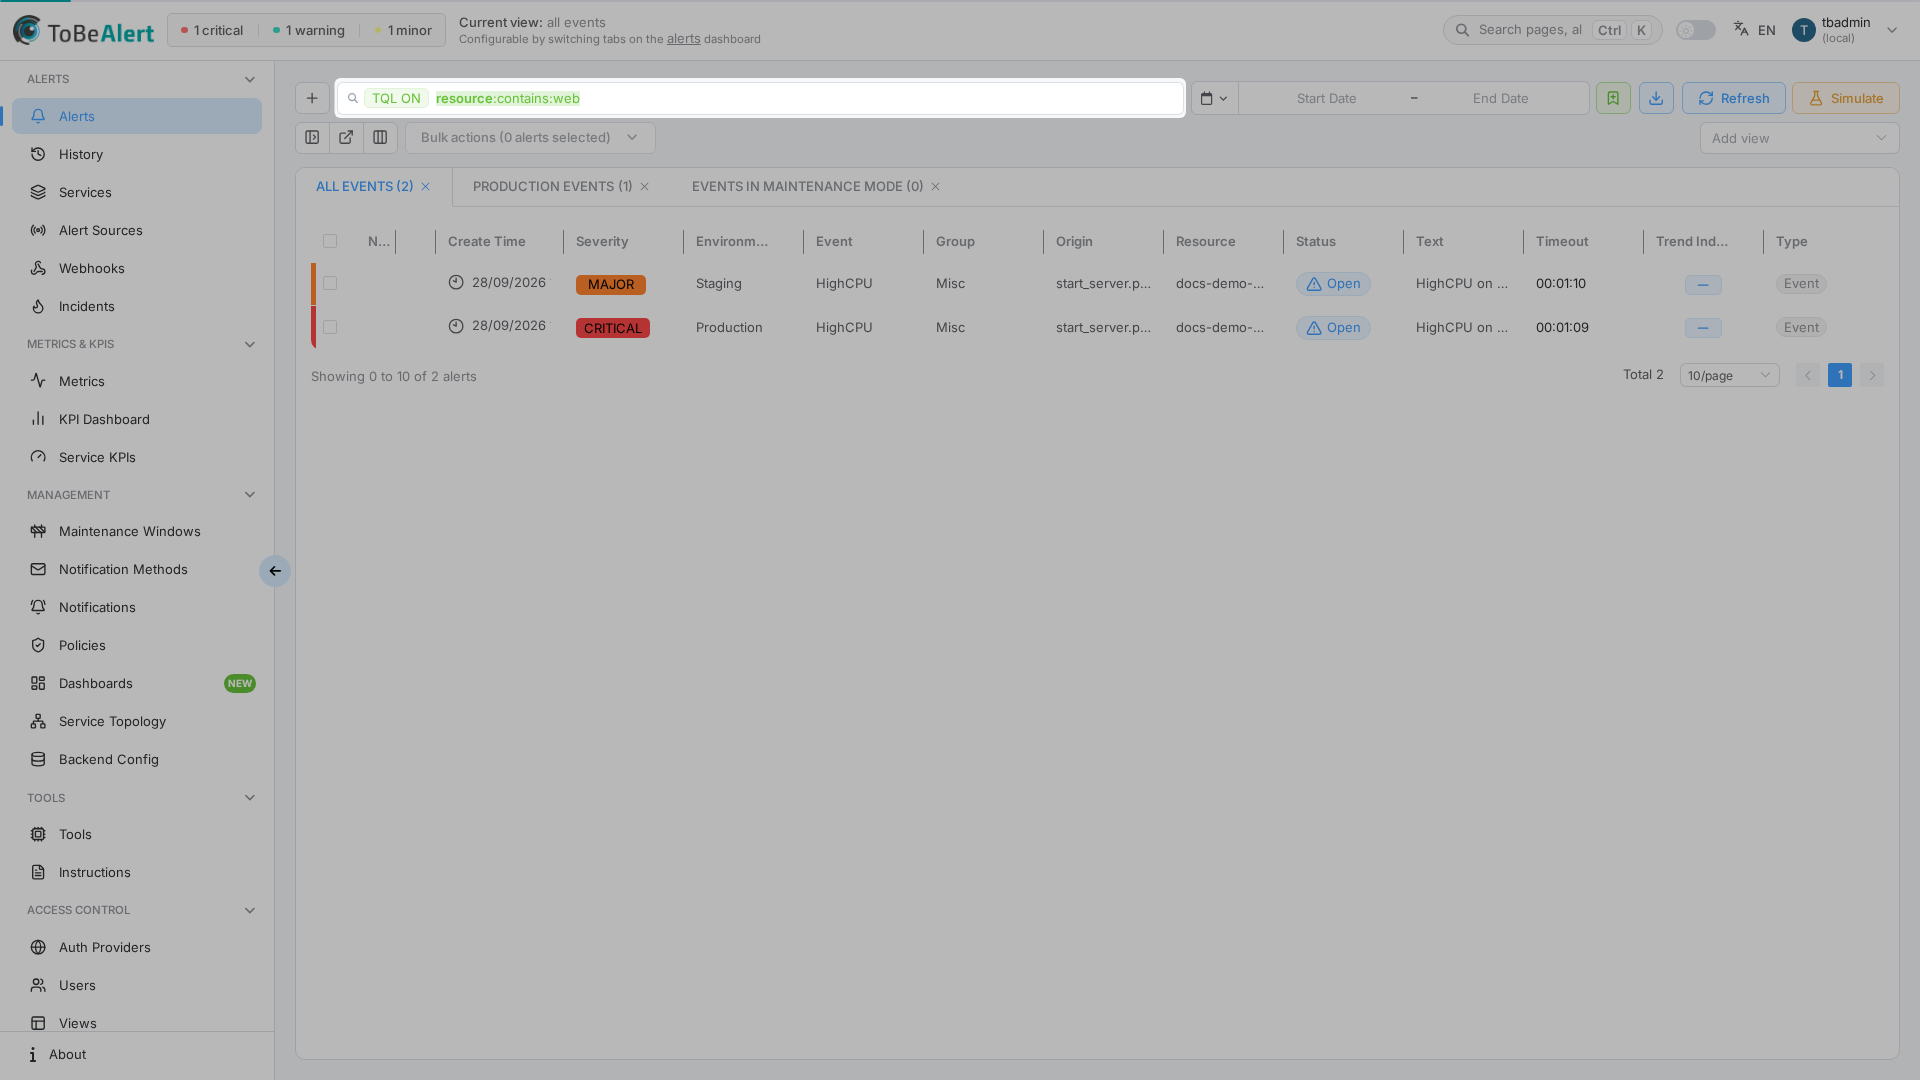Image resolution: width=1920 pixels, height=1080 pixels.
Task: Open Service Topology page
Action: click(x=137, y=721)
